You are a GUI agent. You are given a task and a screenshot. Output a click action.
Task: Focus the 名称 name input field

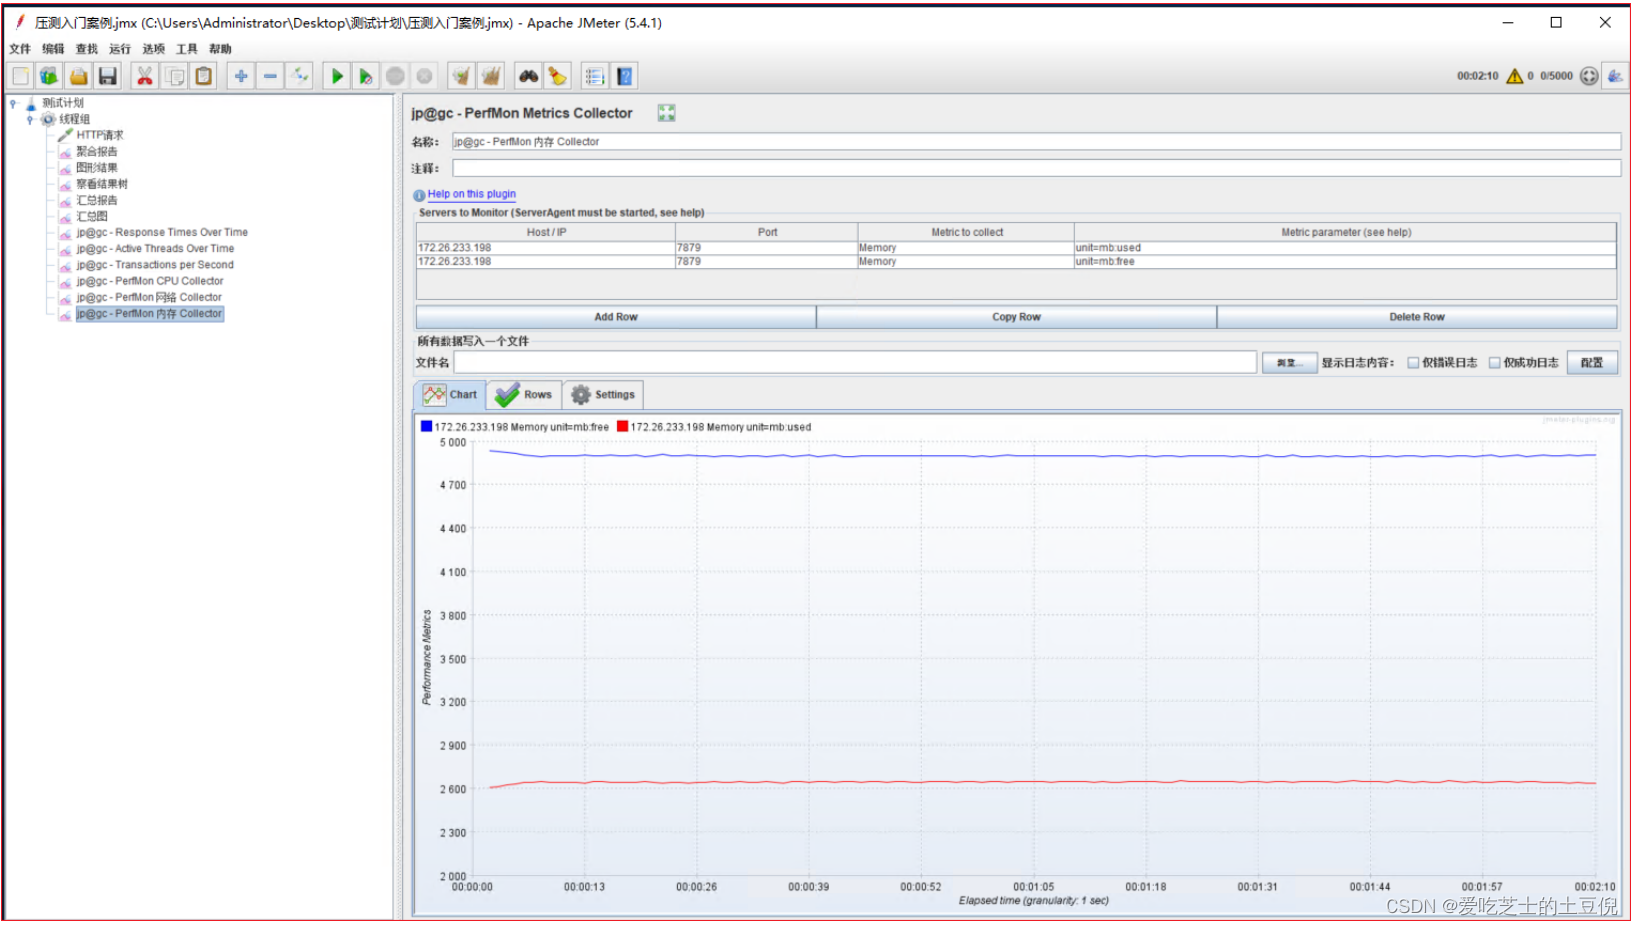tap(1036, 142)
